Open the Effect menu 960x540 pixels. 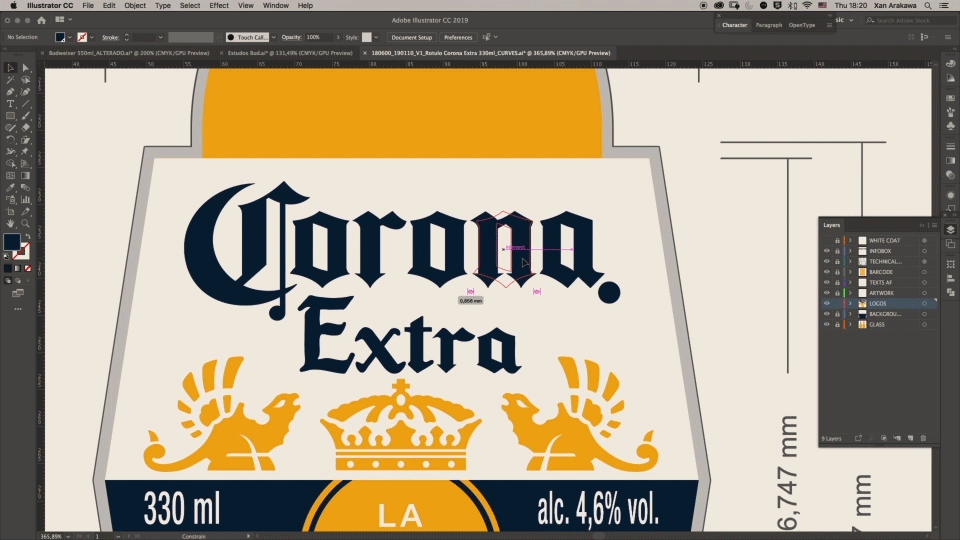tap(219, 6)
